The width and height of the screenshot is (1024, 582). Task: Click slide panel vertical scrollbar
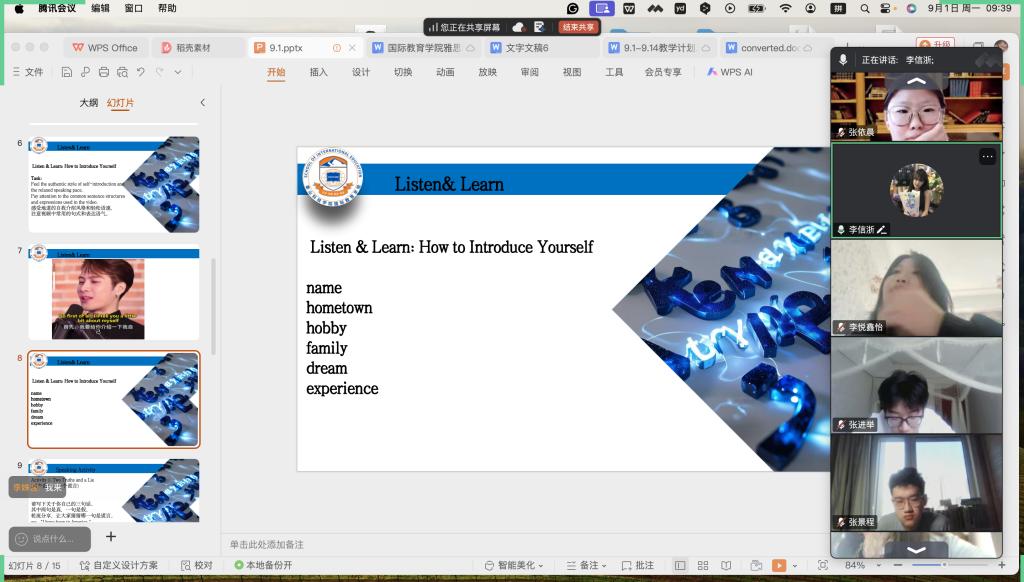point(214,307)
